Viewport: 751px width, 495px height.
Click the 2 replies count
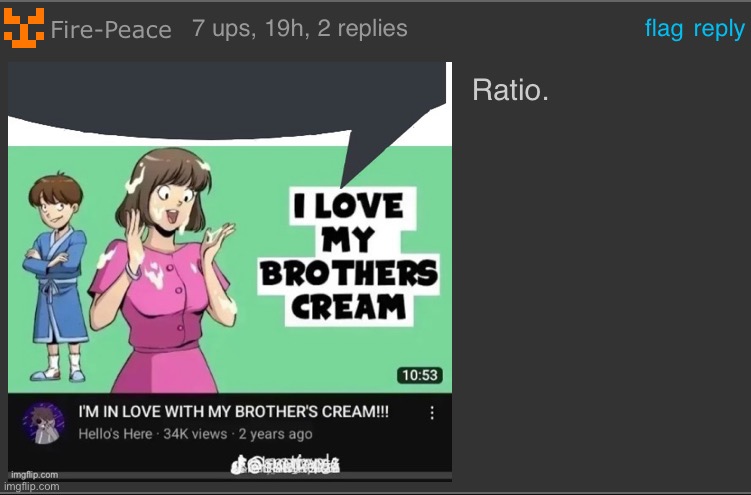point(362,29)
